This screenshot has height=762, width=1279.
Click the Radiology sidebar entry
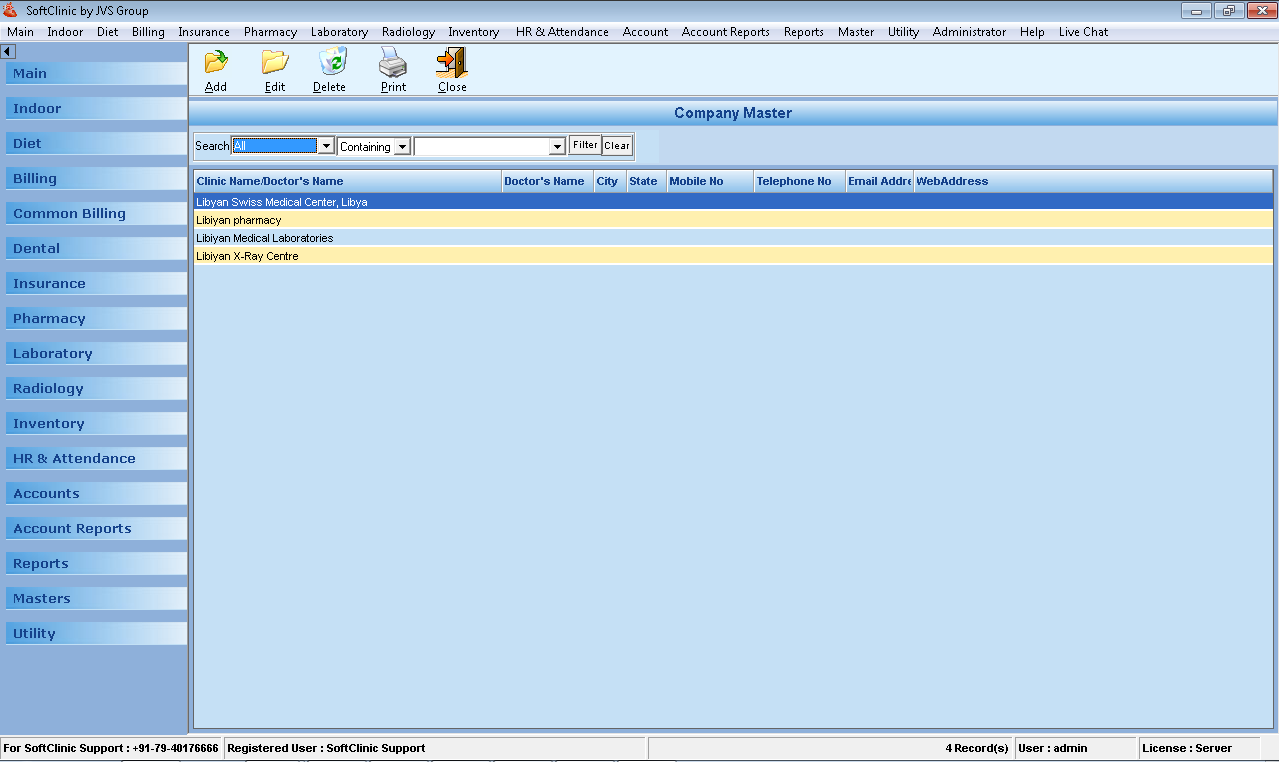pyautogui.click(x=95, y=388)
